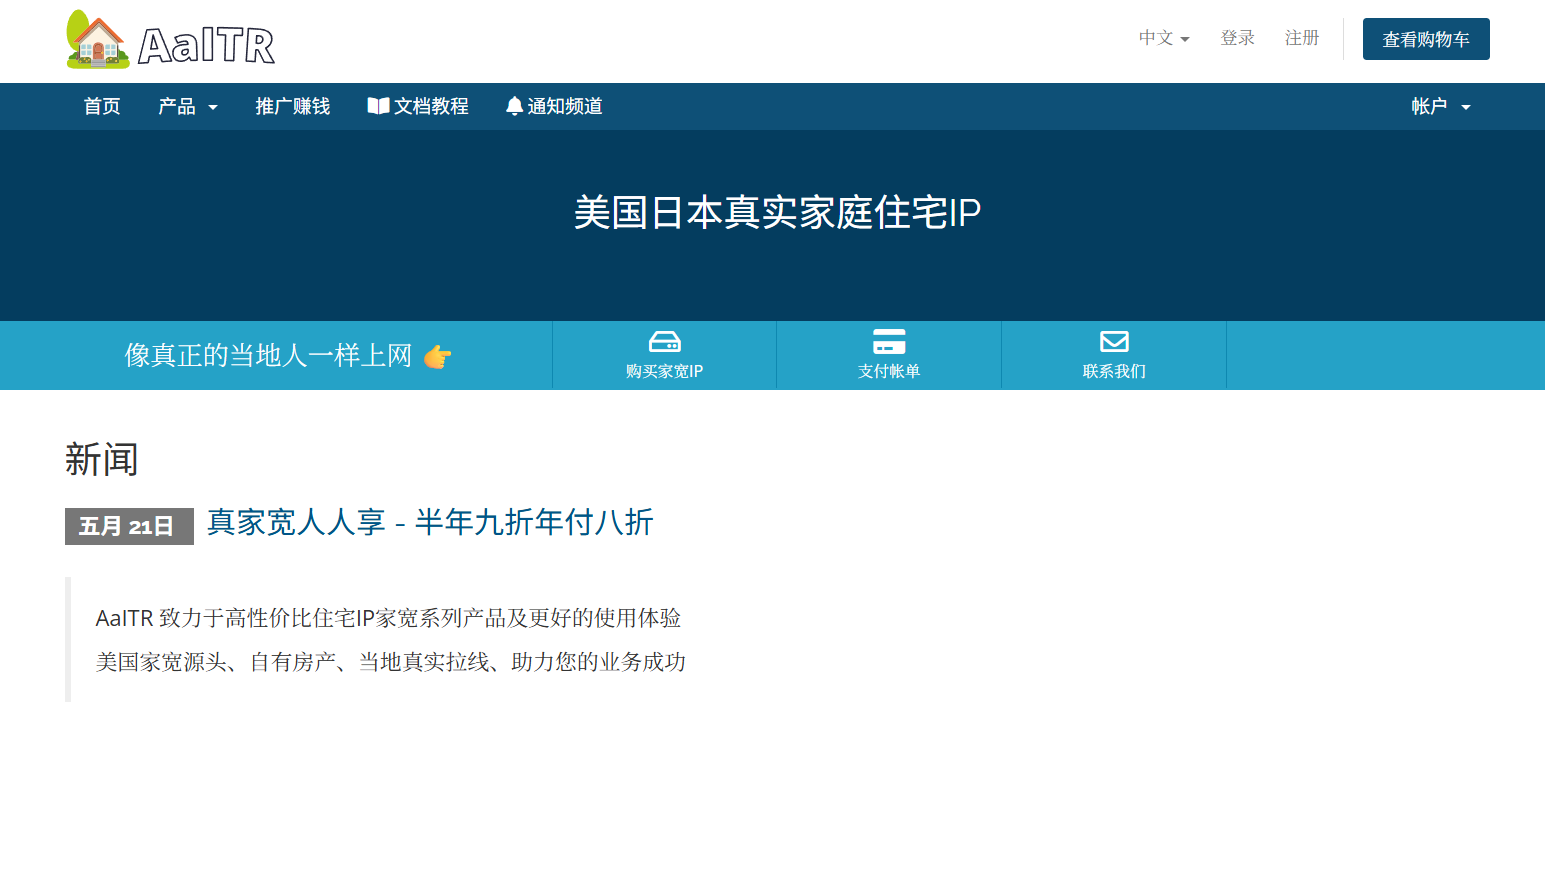Click the 五月 21日 date badge

[129, 526]
